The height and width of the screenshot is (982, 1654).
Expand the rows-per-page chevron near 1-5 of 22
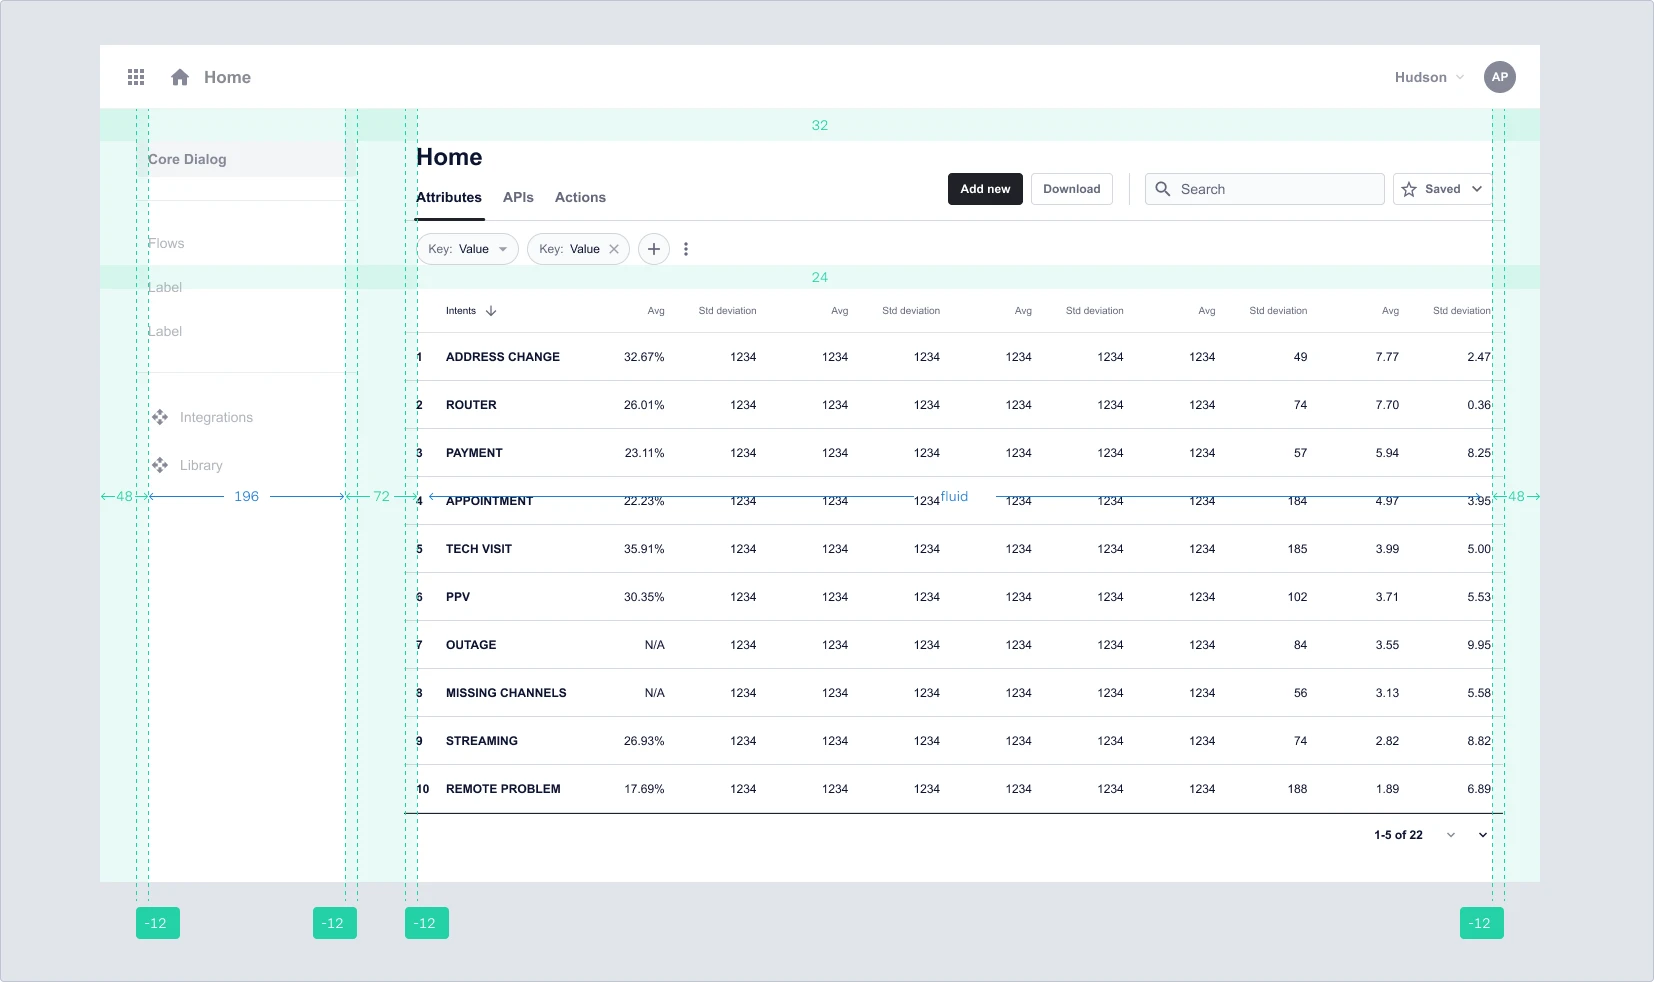(x=1451, y=835)
